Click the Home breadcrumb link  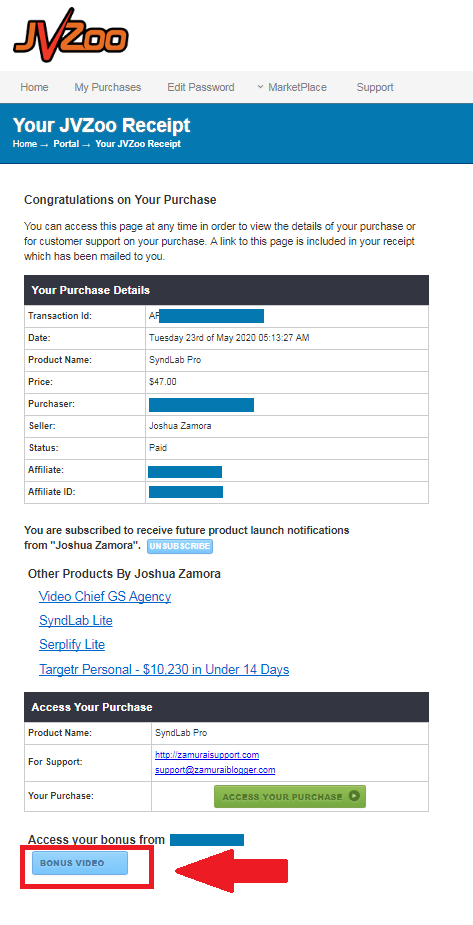[x=25, y=143]
